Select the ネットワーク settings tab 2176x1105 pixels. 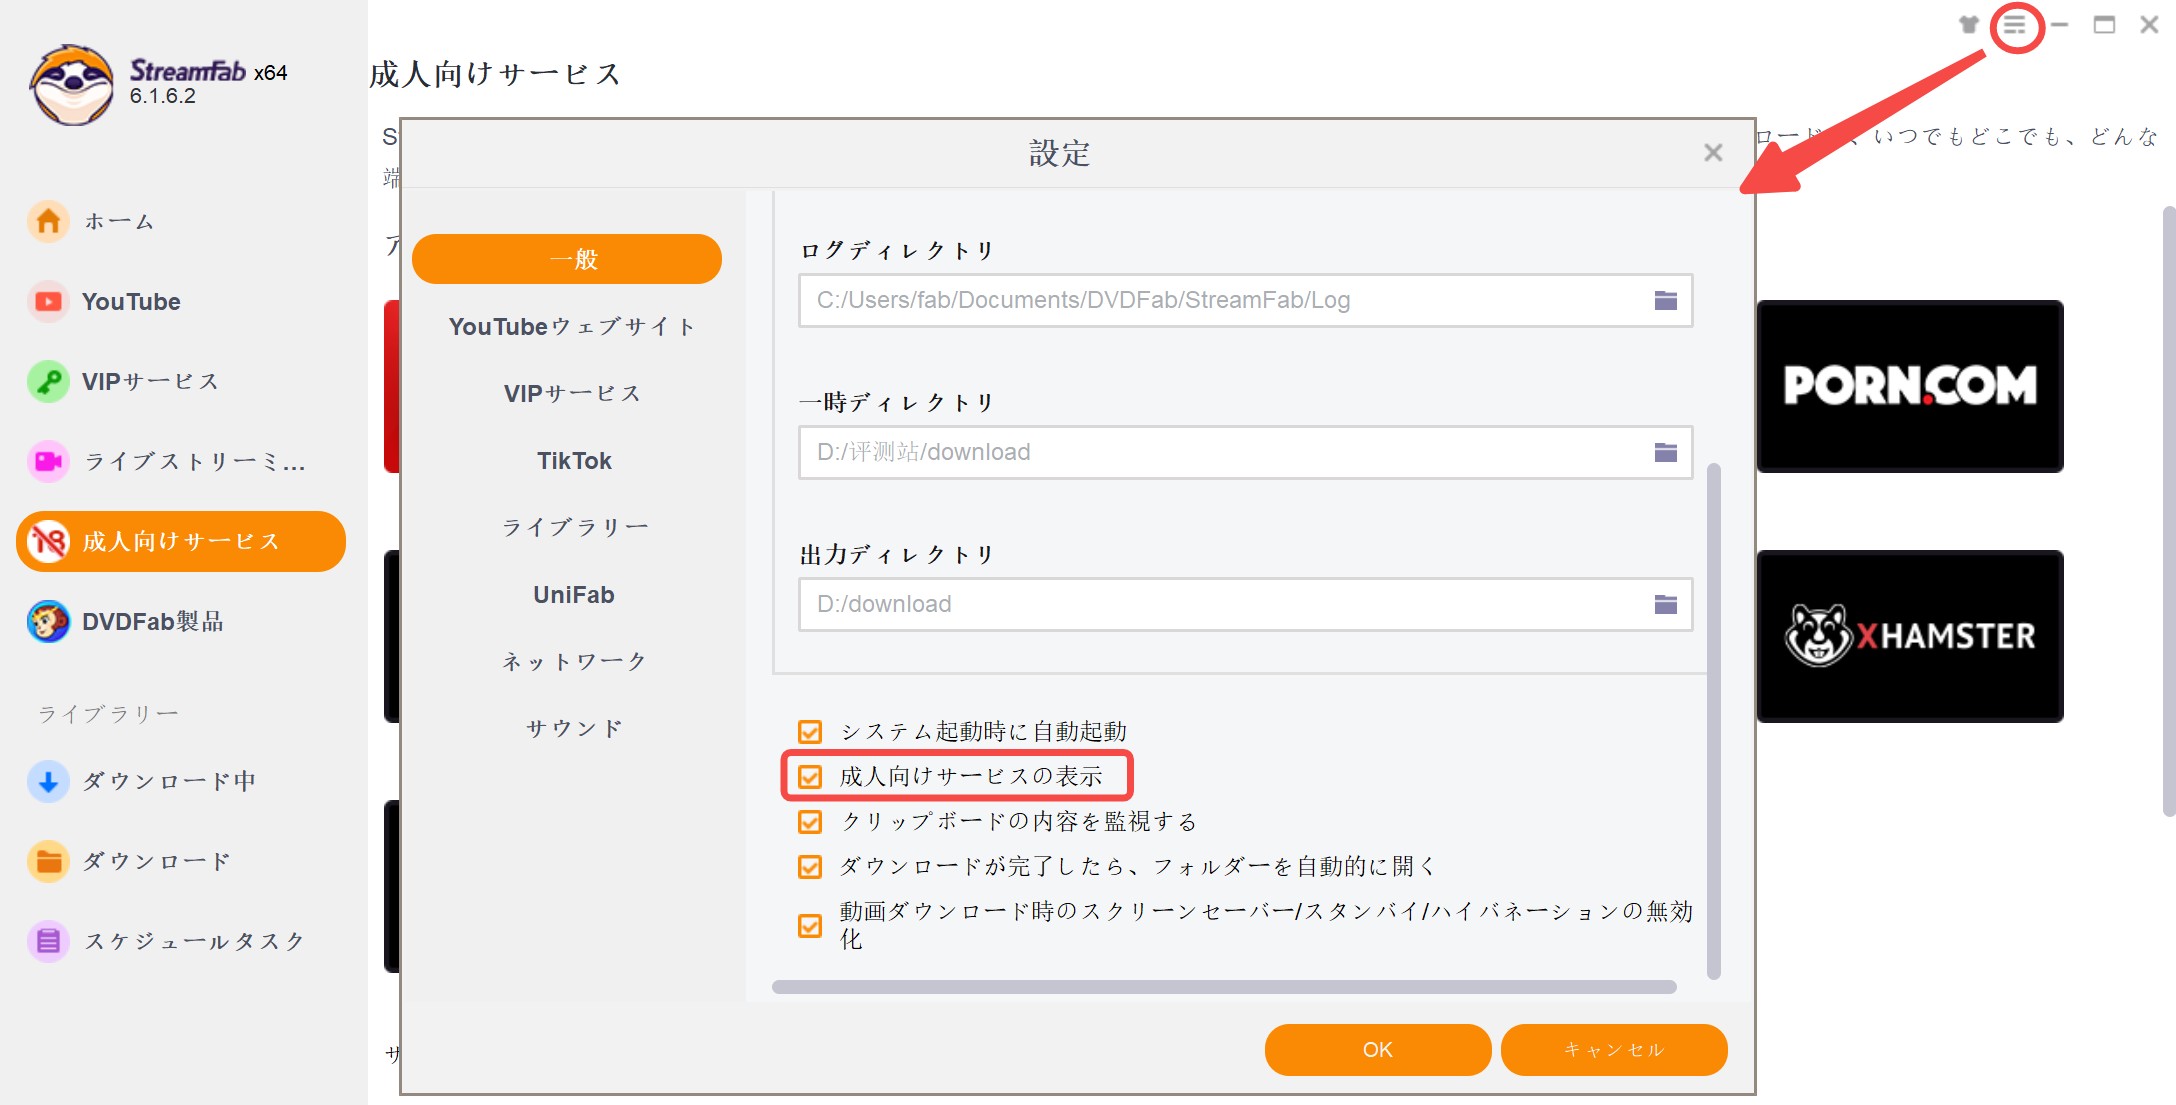[573, 661]
